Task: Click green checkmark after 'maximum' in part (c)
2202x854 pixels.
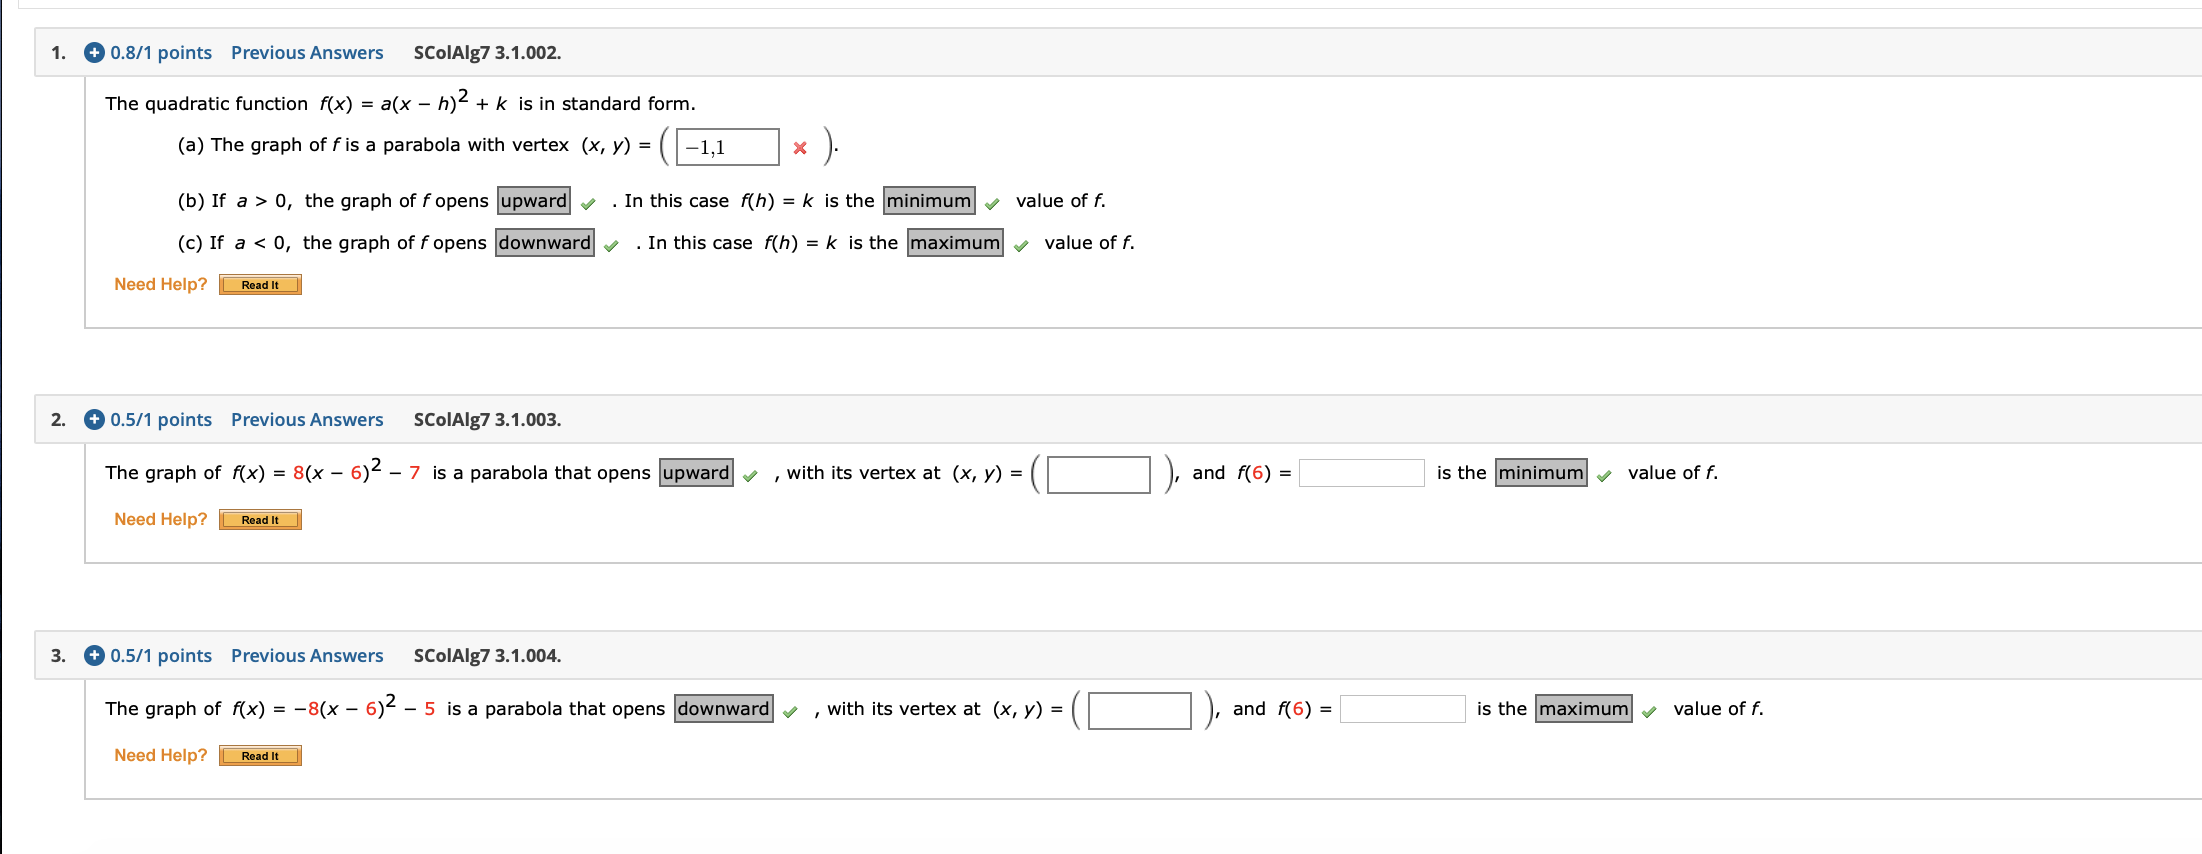Action: [1021, 246]
